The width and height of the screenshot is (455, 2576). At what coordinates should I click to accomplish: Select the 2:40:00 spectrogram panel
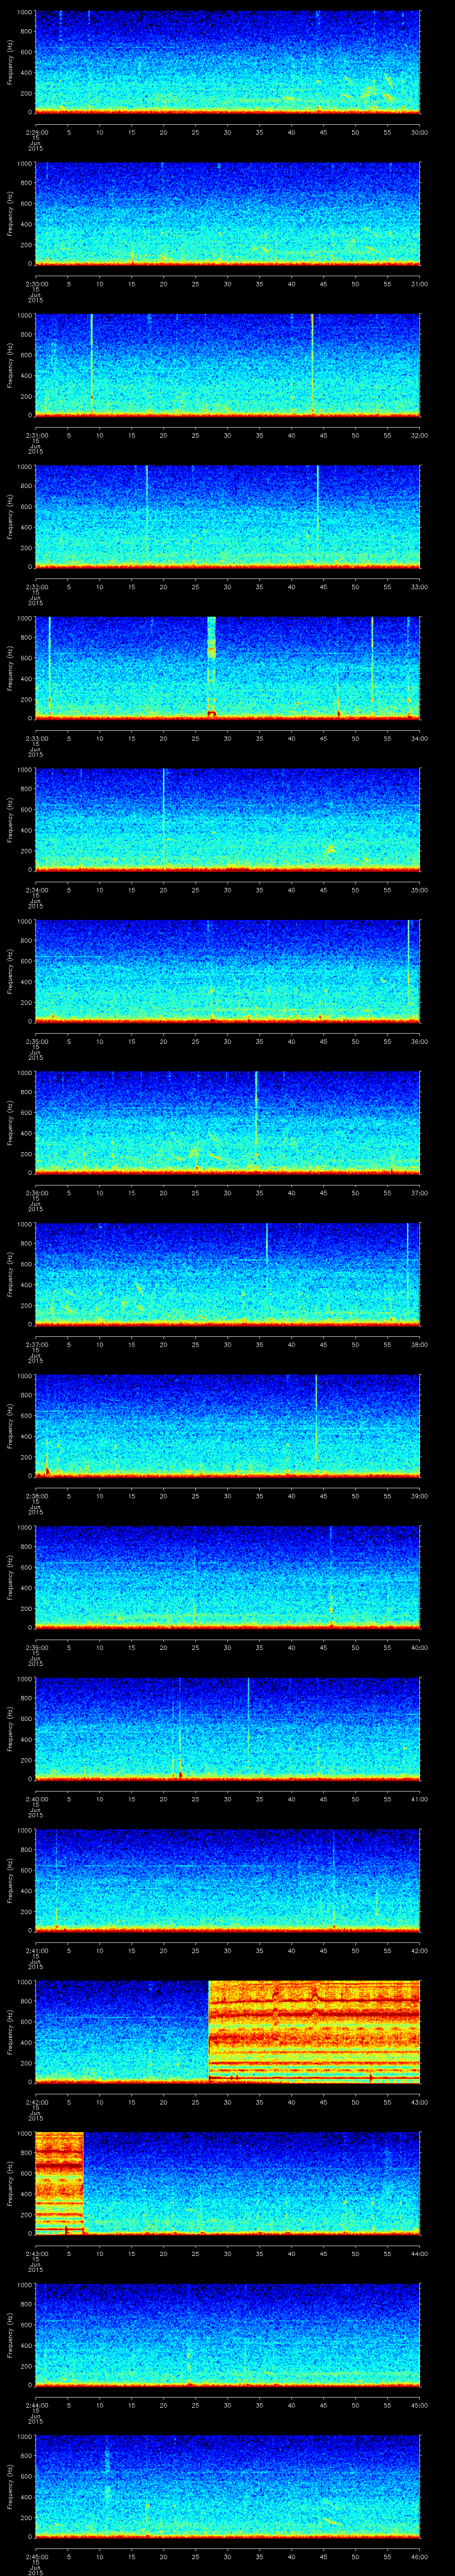[228, 1728]
